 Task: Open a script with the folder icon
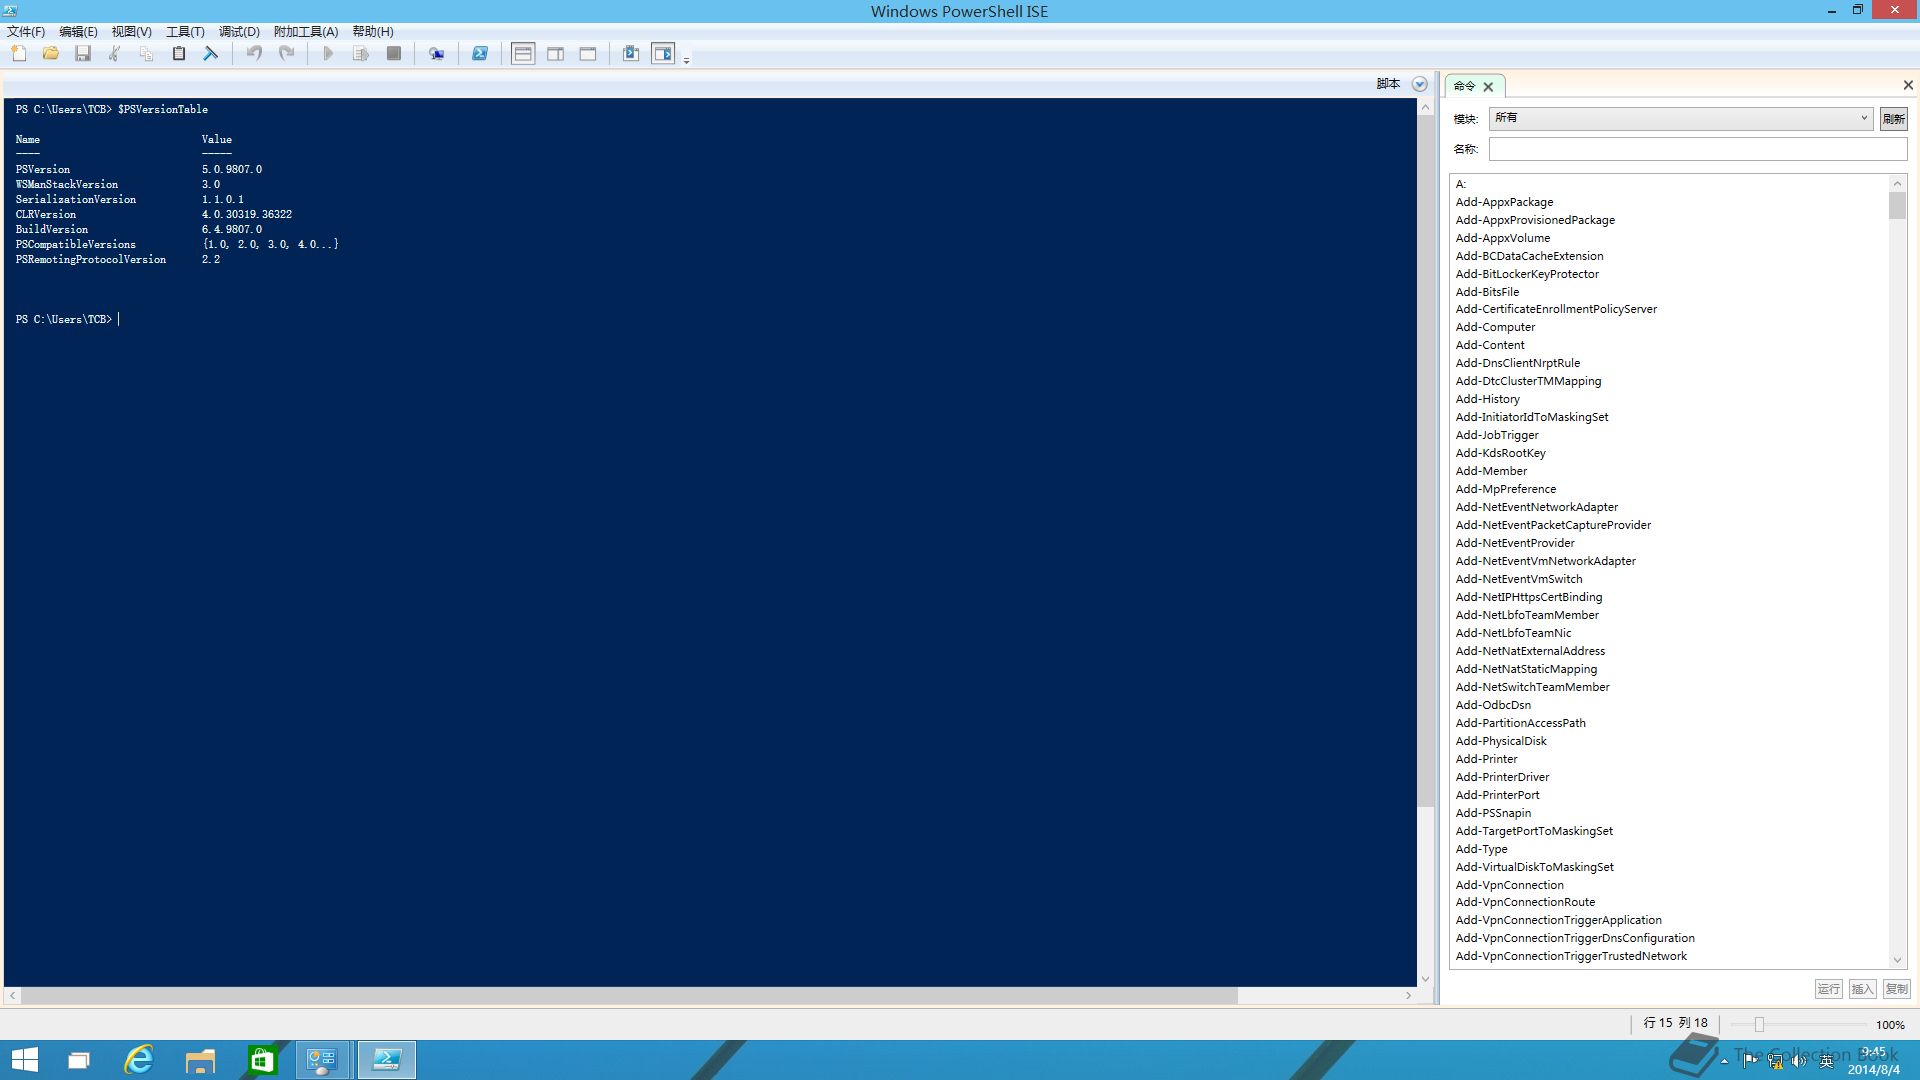[x=51, y=54]
